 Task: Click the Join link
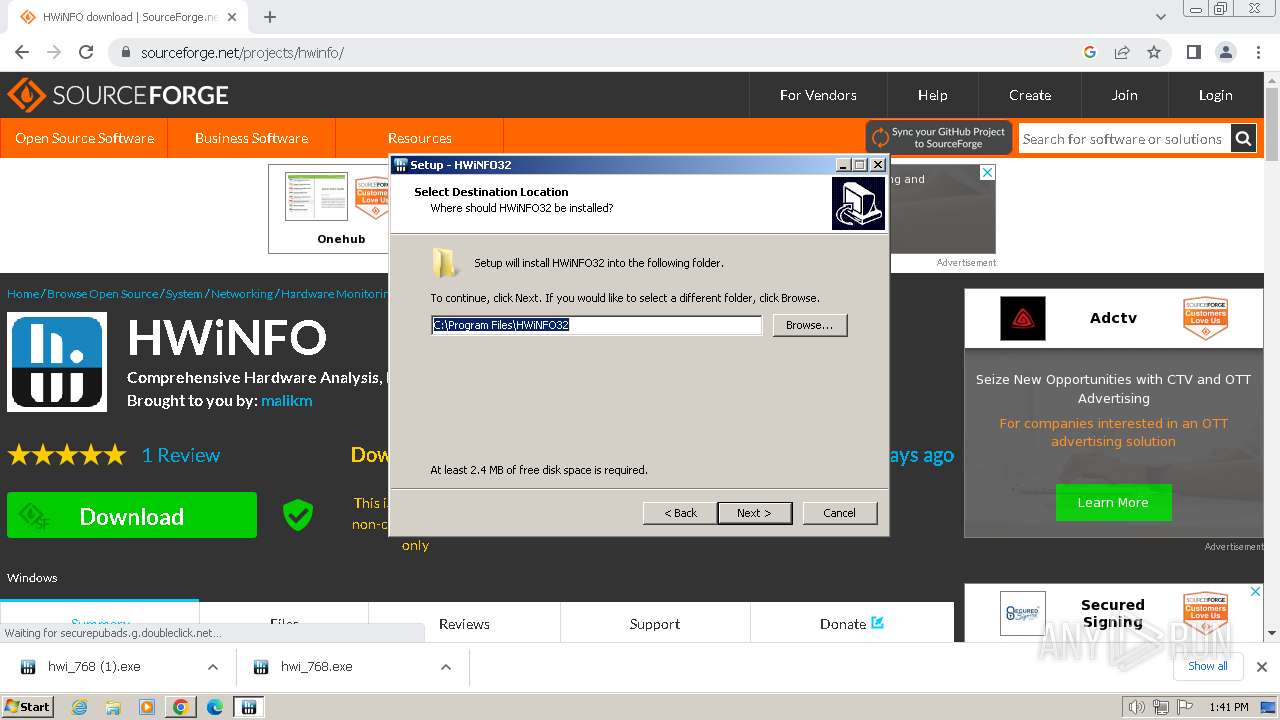click(x=1124, y=95)
